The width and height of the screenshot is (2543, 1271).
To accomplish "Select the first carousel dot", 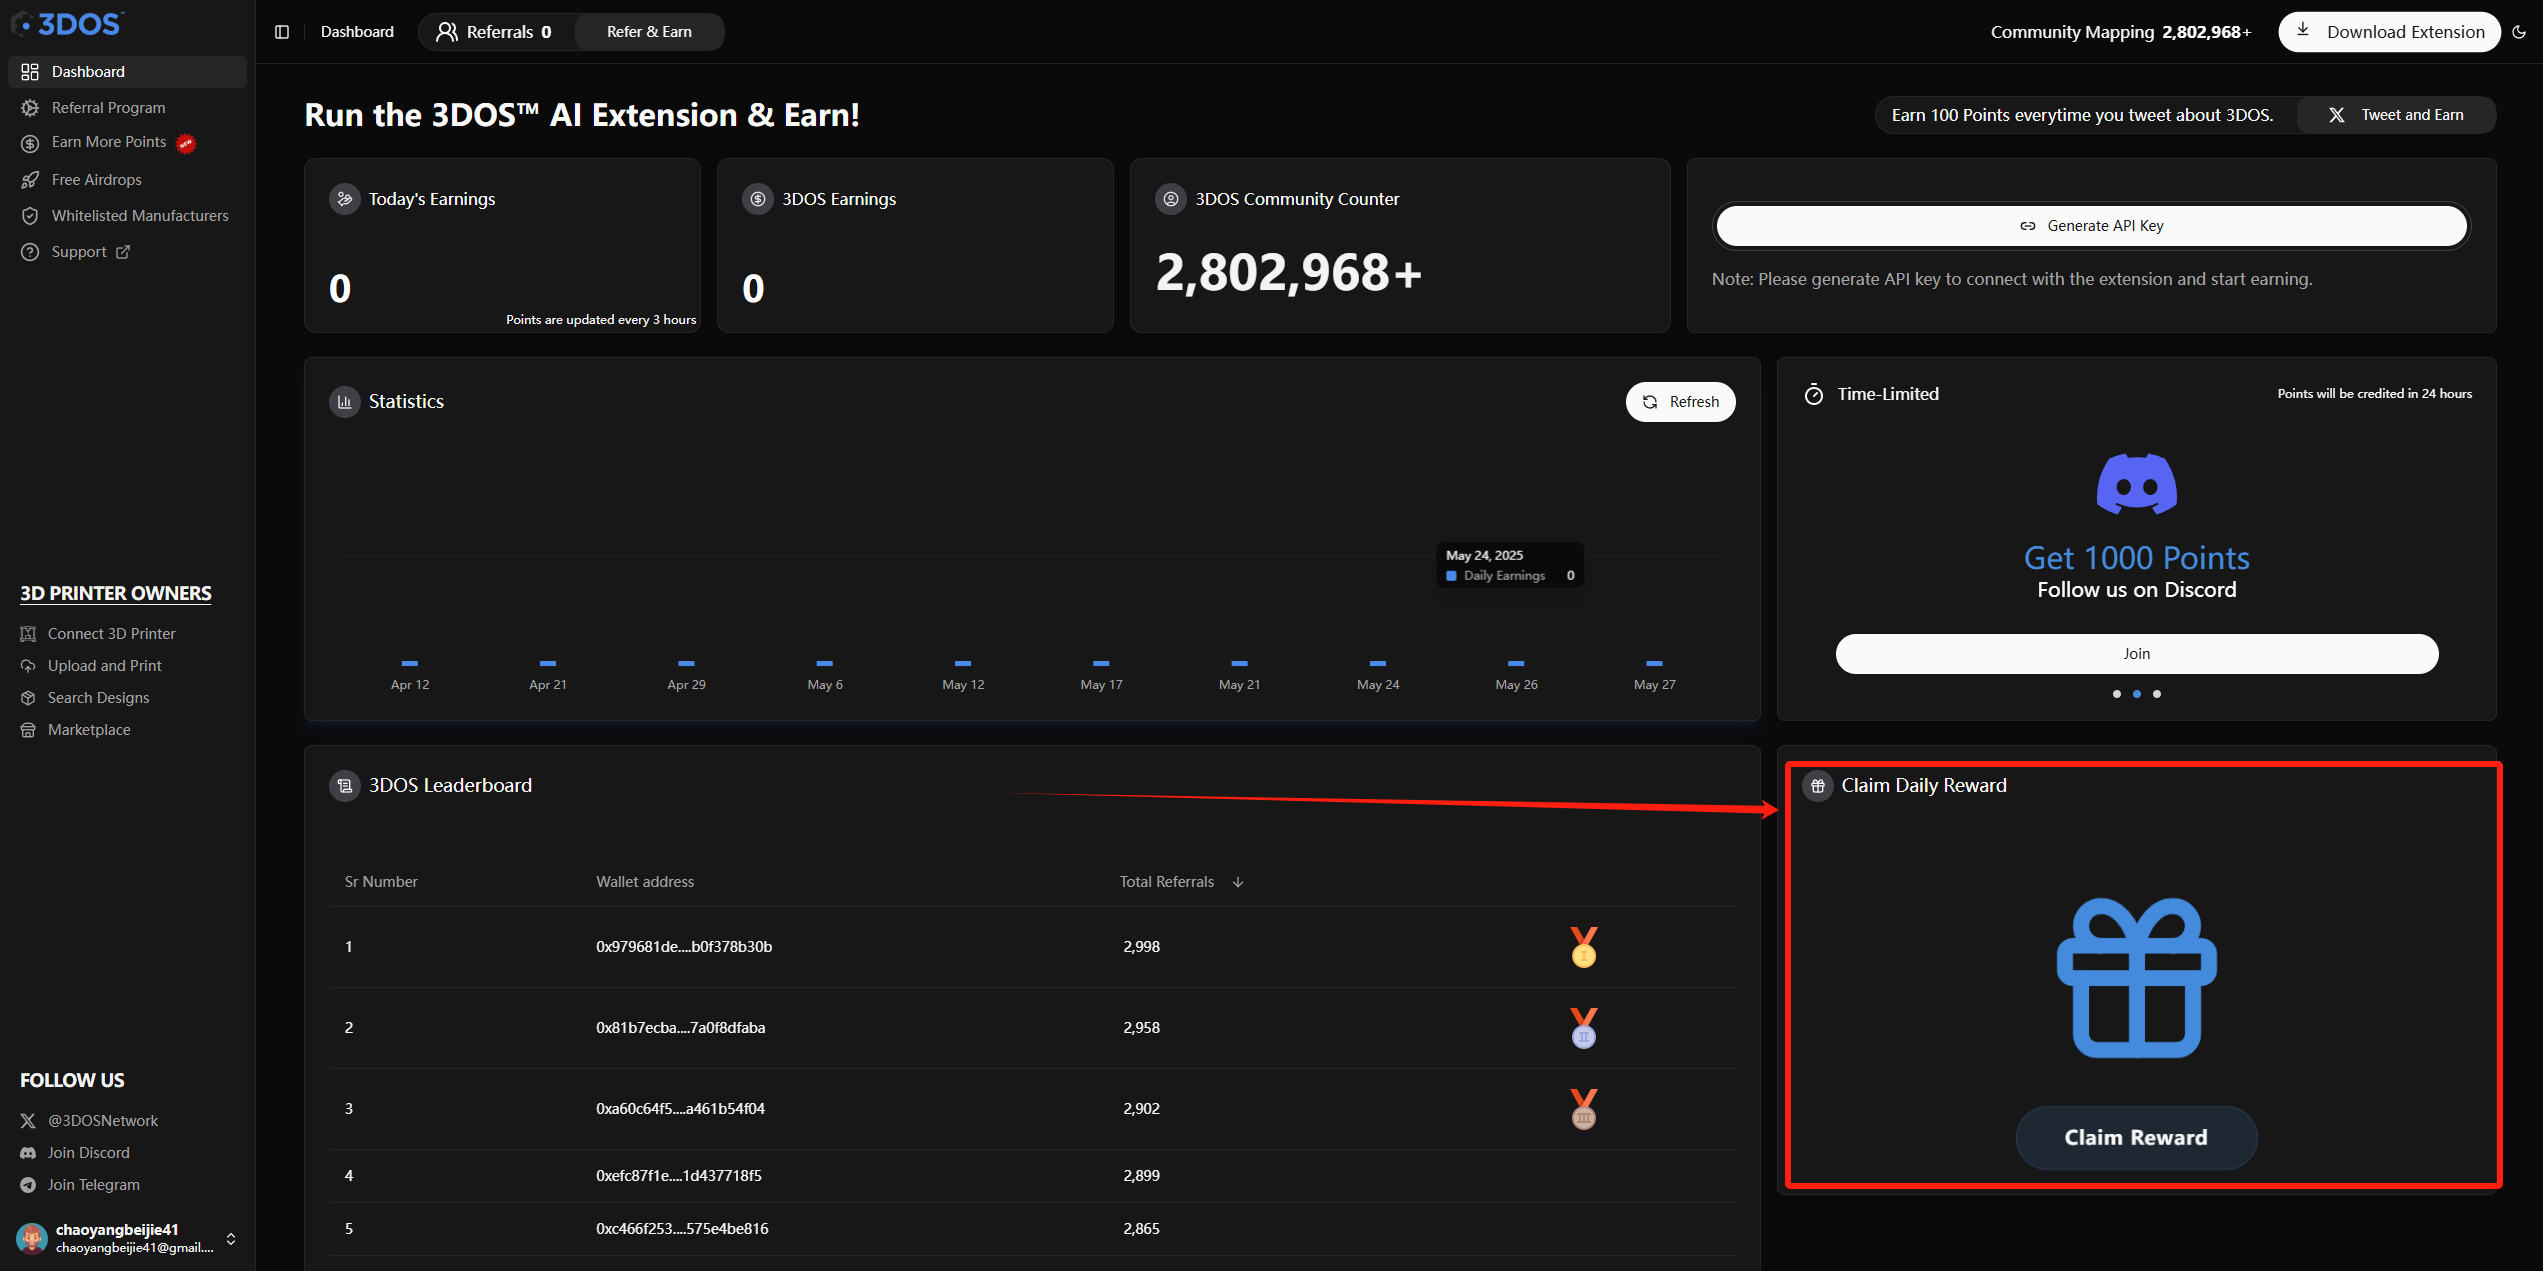I will (2116, 694).
